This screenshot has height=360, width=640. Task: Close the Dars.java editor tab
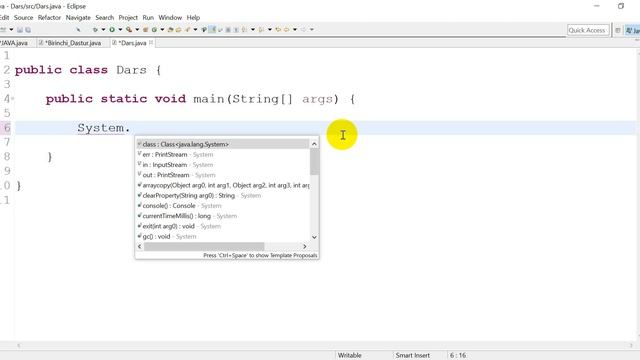click(151, 42)
